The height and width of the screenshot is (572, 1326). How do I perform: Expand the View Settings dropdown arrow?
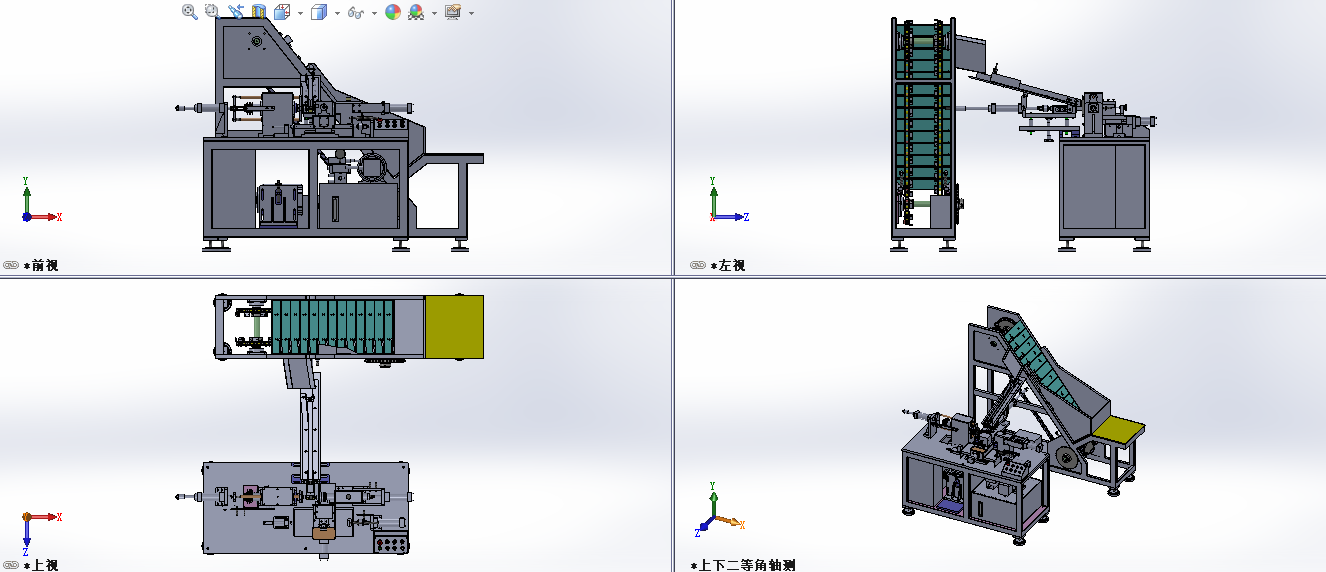pyautogui.click(x=471, y=13)
